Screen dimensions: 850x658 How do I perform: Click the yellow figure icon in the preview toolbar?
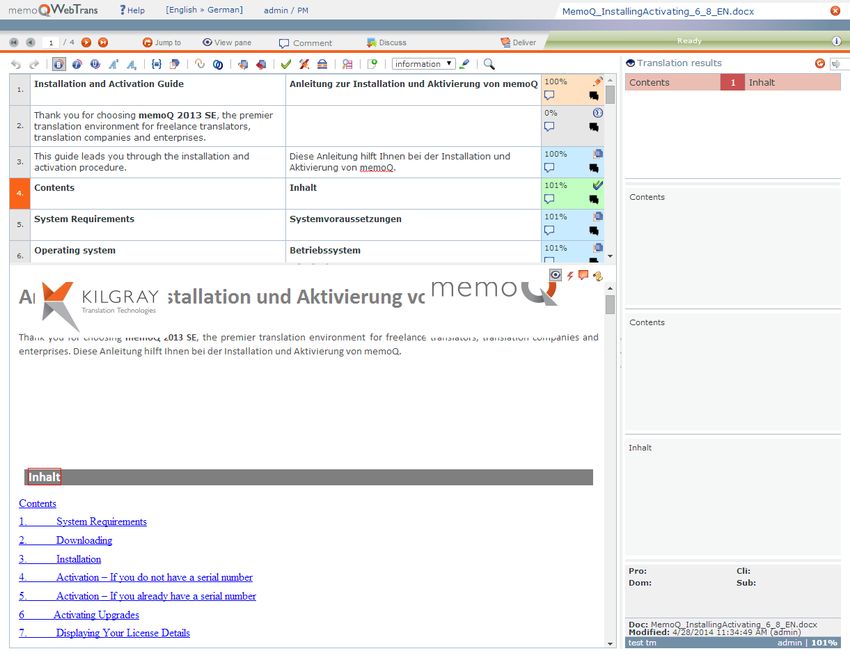click(x=597, y=275)
